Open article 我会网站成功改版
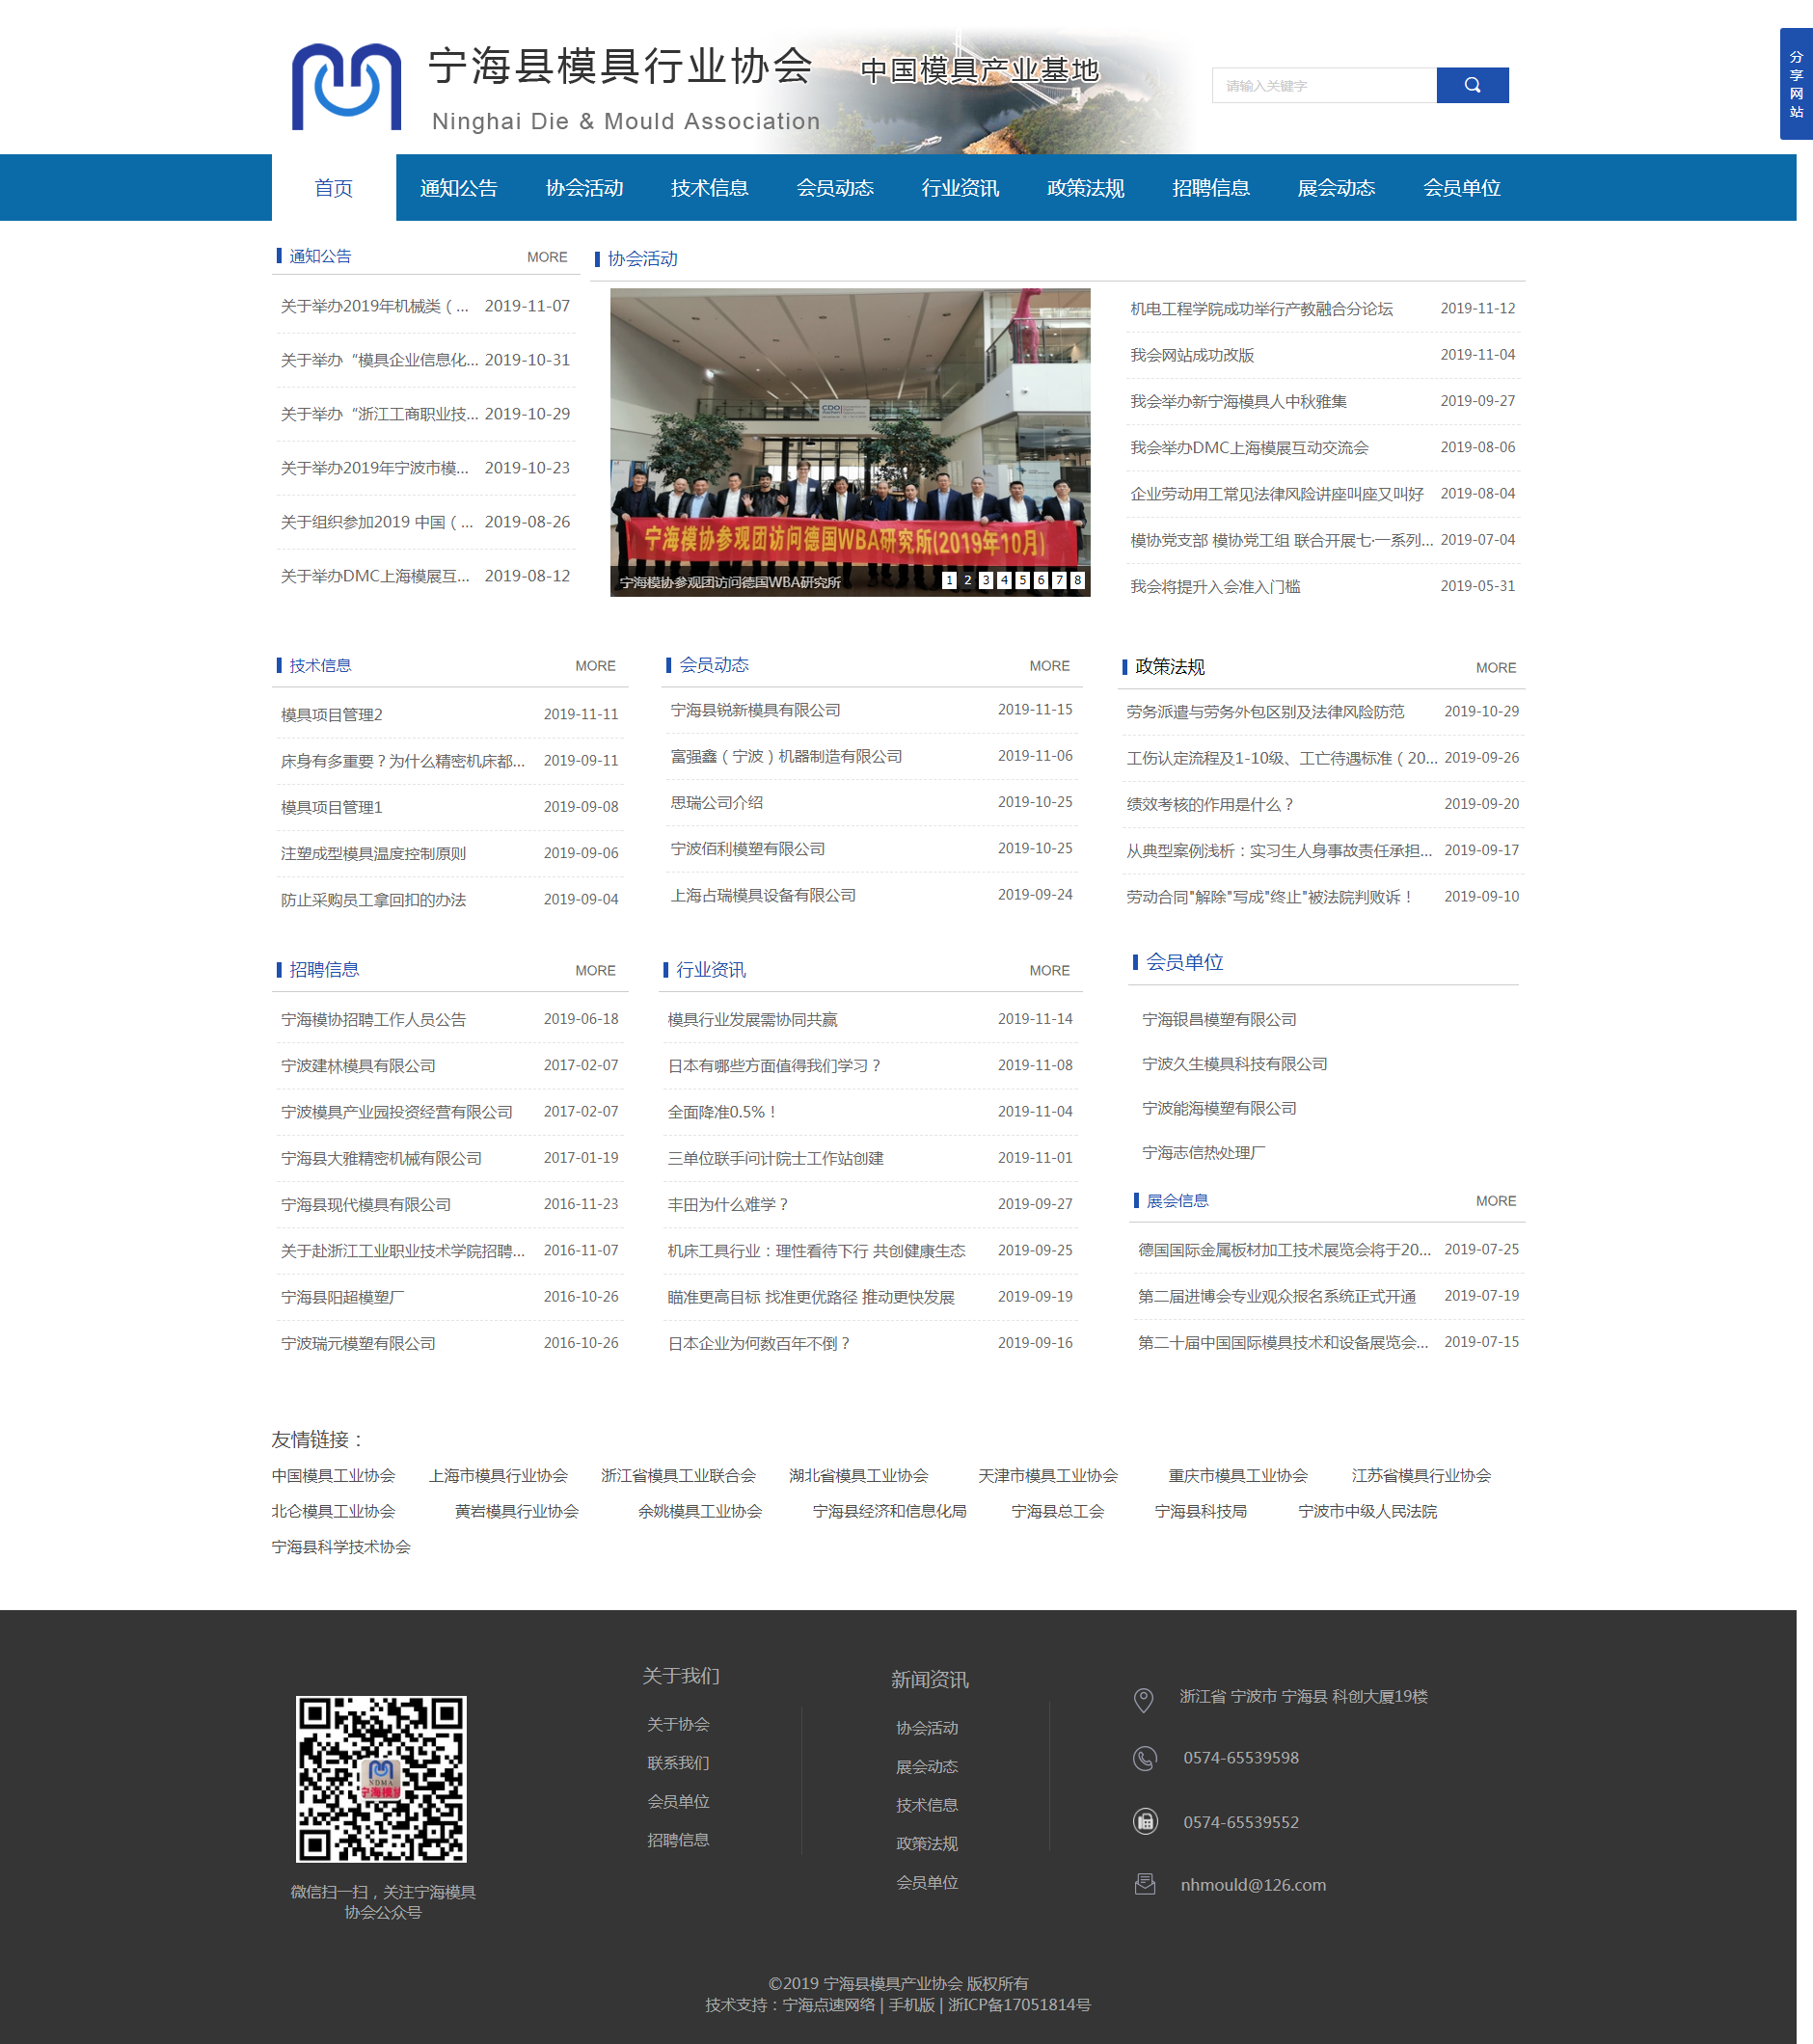The image size is (1813, 2044). (x=1191, y=355)
